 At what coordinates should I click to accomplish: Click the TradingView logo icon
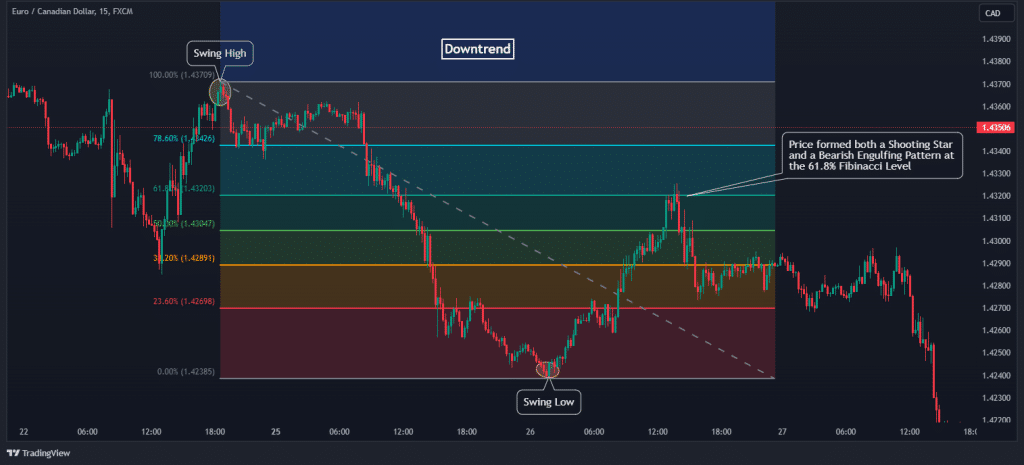click(15, 451)
